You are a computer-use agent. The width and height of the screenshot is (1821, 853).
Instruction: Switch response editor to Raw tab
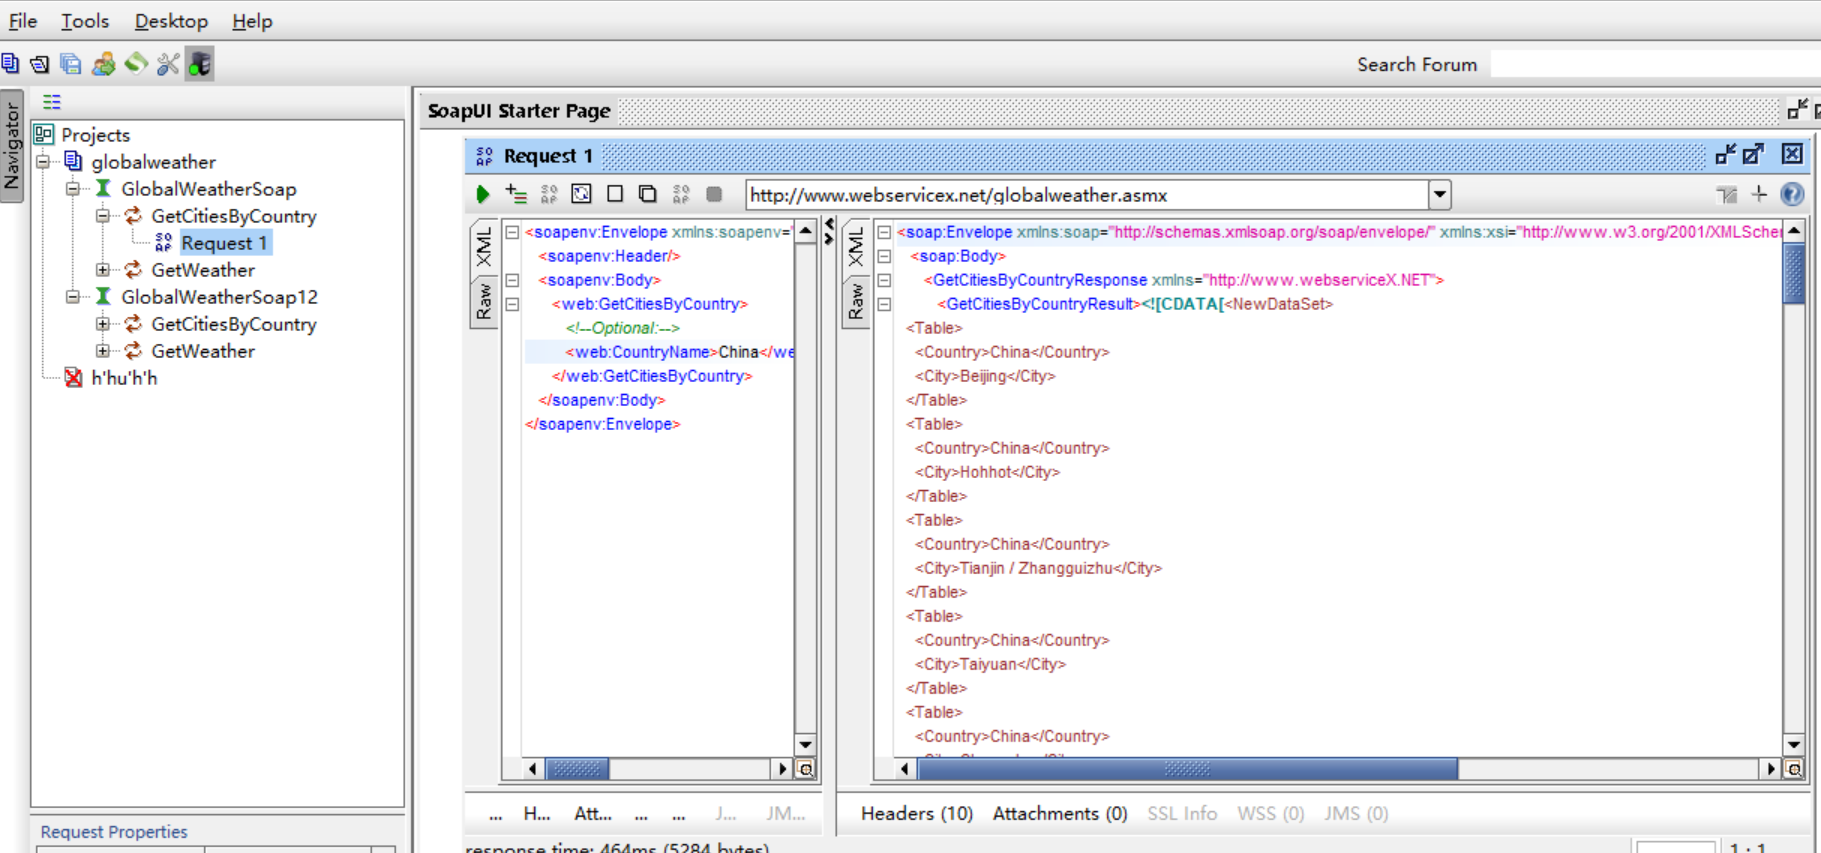856,302
